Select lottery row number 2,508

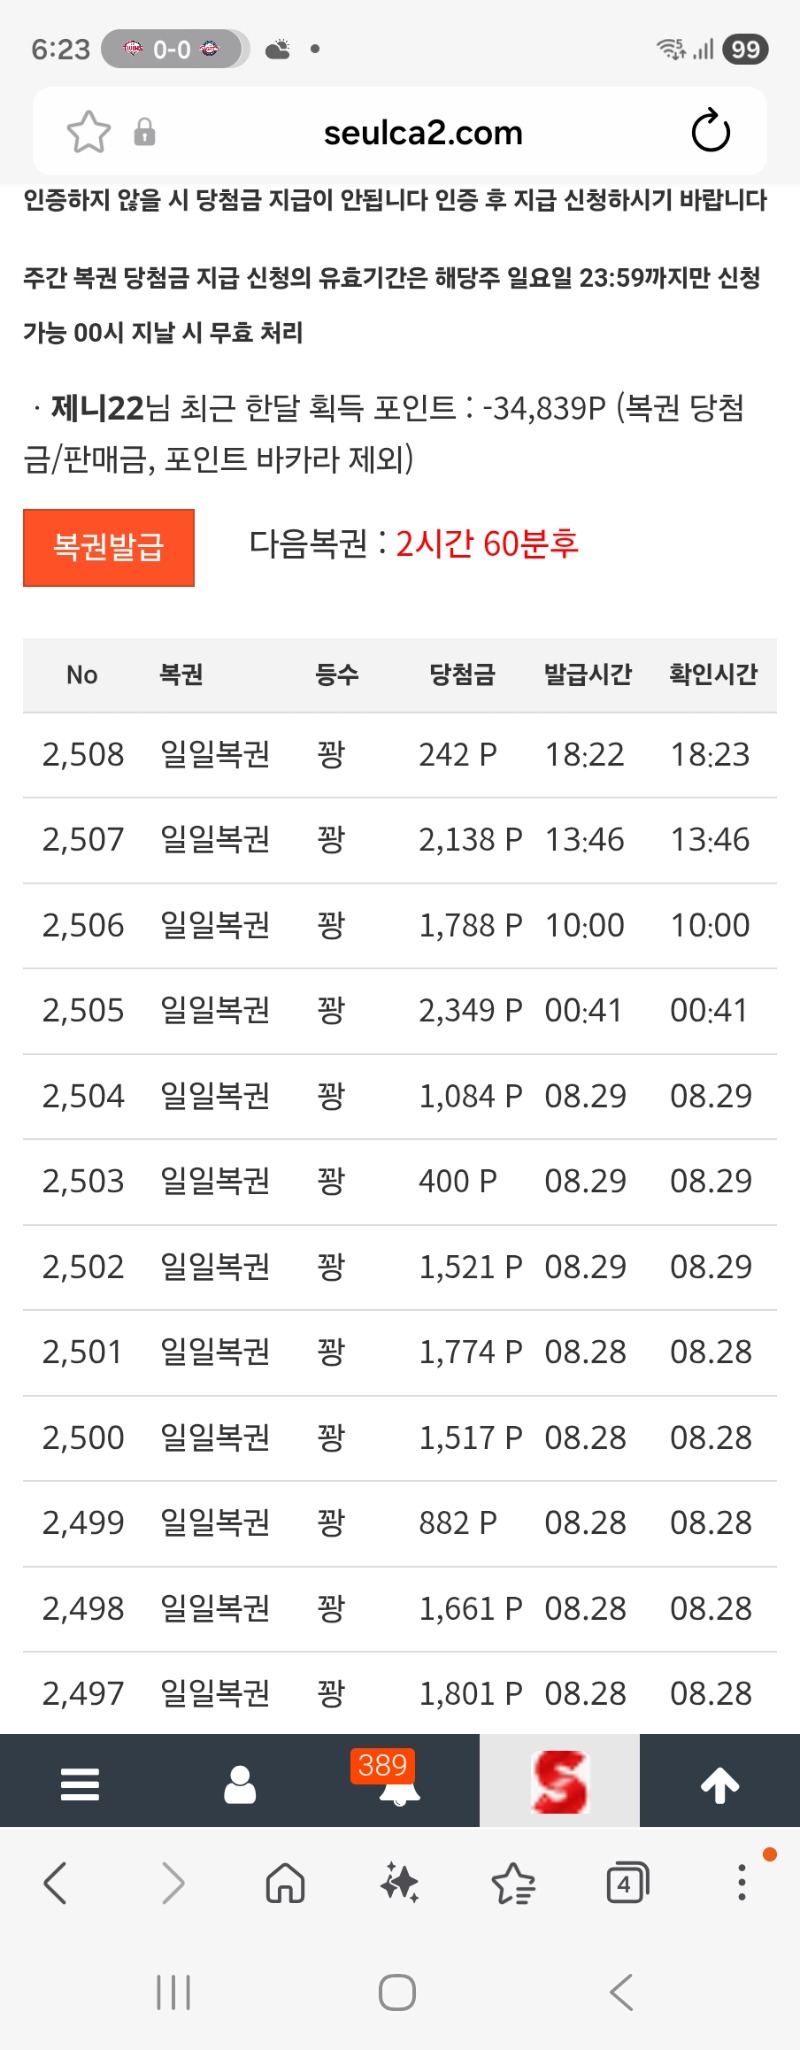tap(400, 755)
